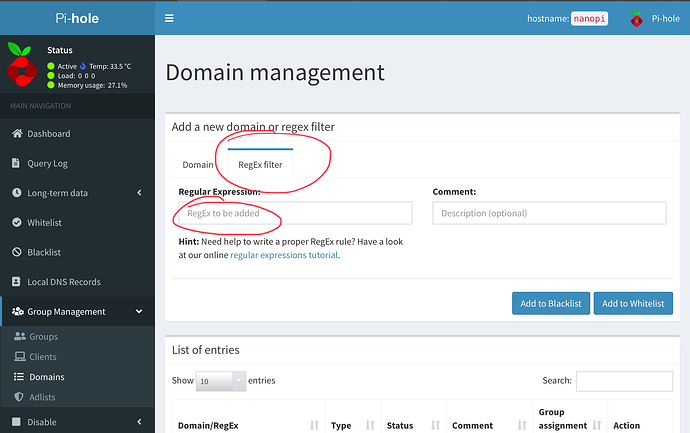Viewport: 690px width, 433px height.
Task: Sort by the Comment column arrows
Action: [x=522, y=425]
